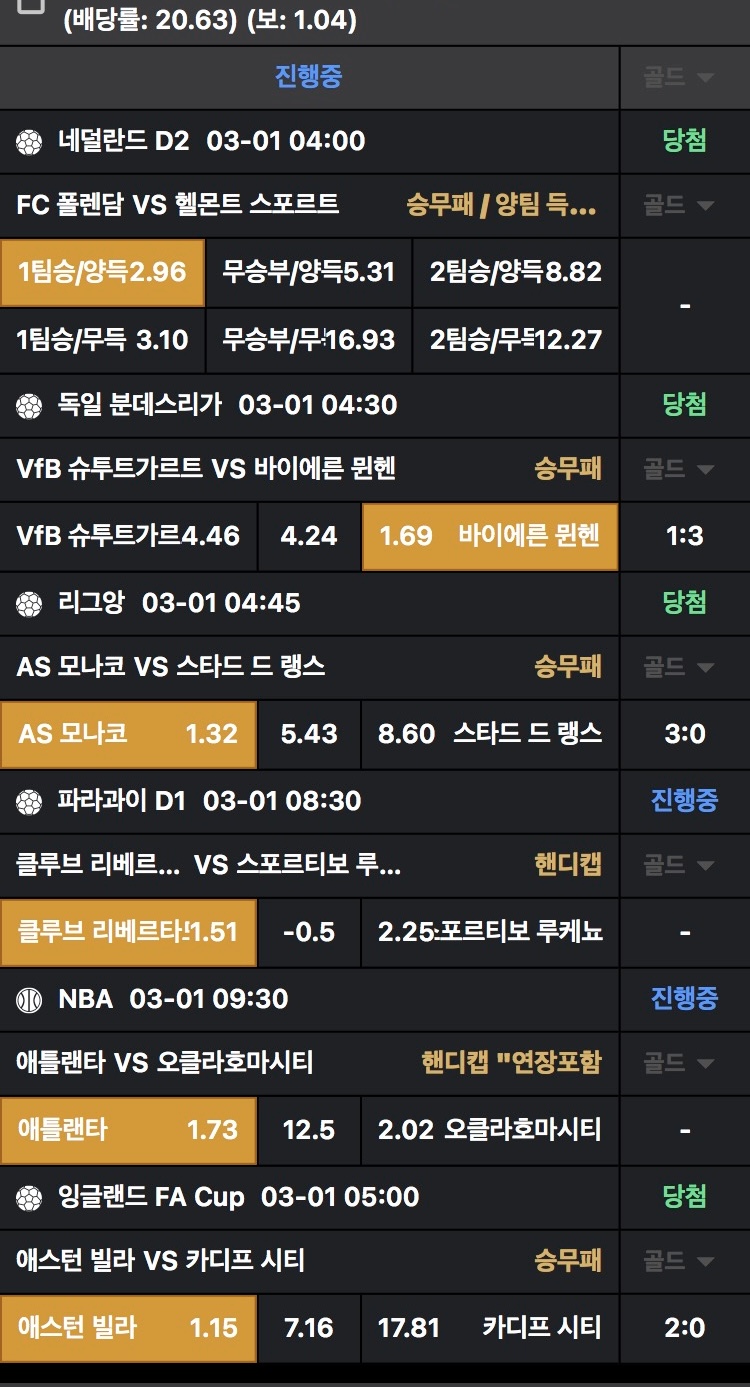The width and height of the screenshot is (750, 1387).
Task: Click the 무승부/양득 5.31 option
Action: click(308, 272)
